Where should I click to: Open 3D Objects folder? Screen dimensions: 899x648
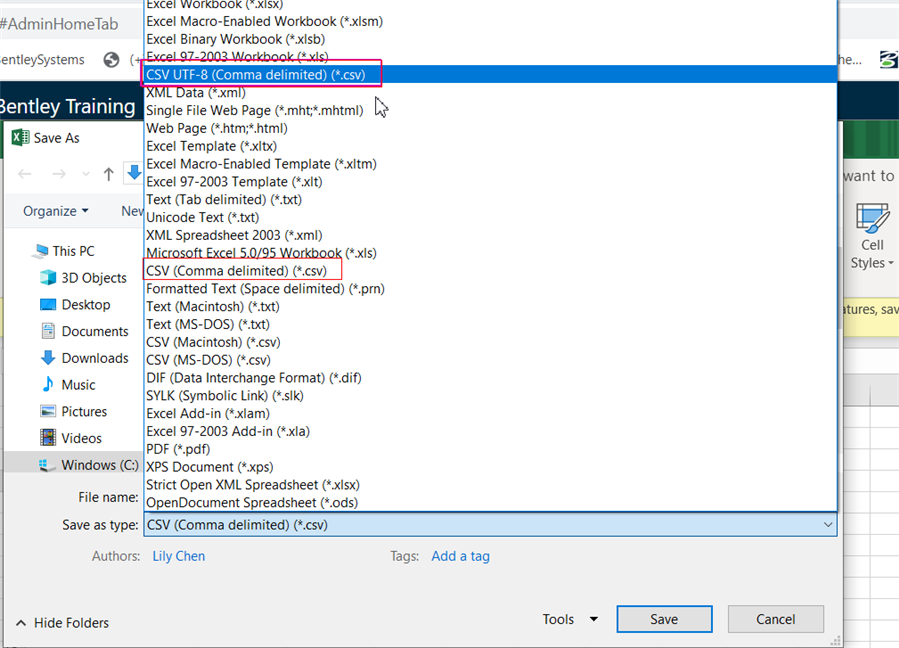point(84,278)
